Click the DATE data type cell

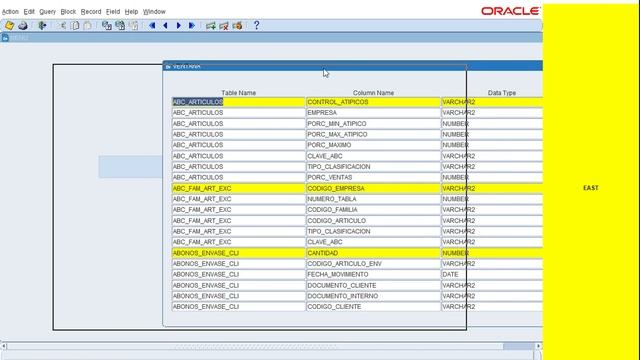pos(492,274)
